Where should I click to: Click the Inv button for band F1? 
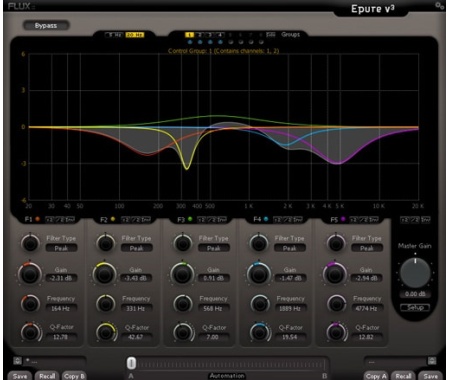pos(70,220)
